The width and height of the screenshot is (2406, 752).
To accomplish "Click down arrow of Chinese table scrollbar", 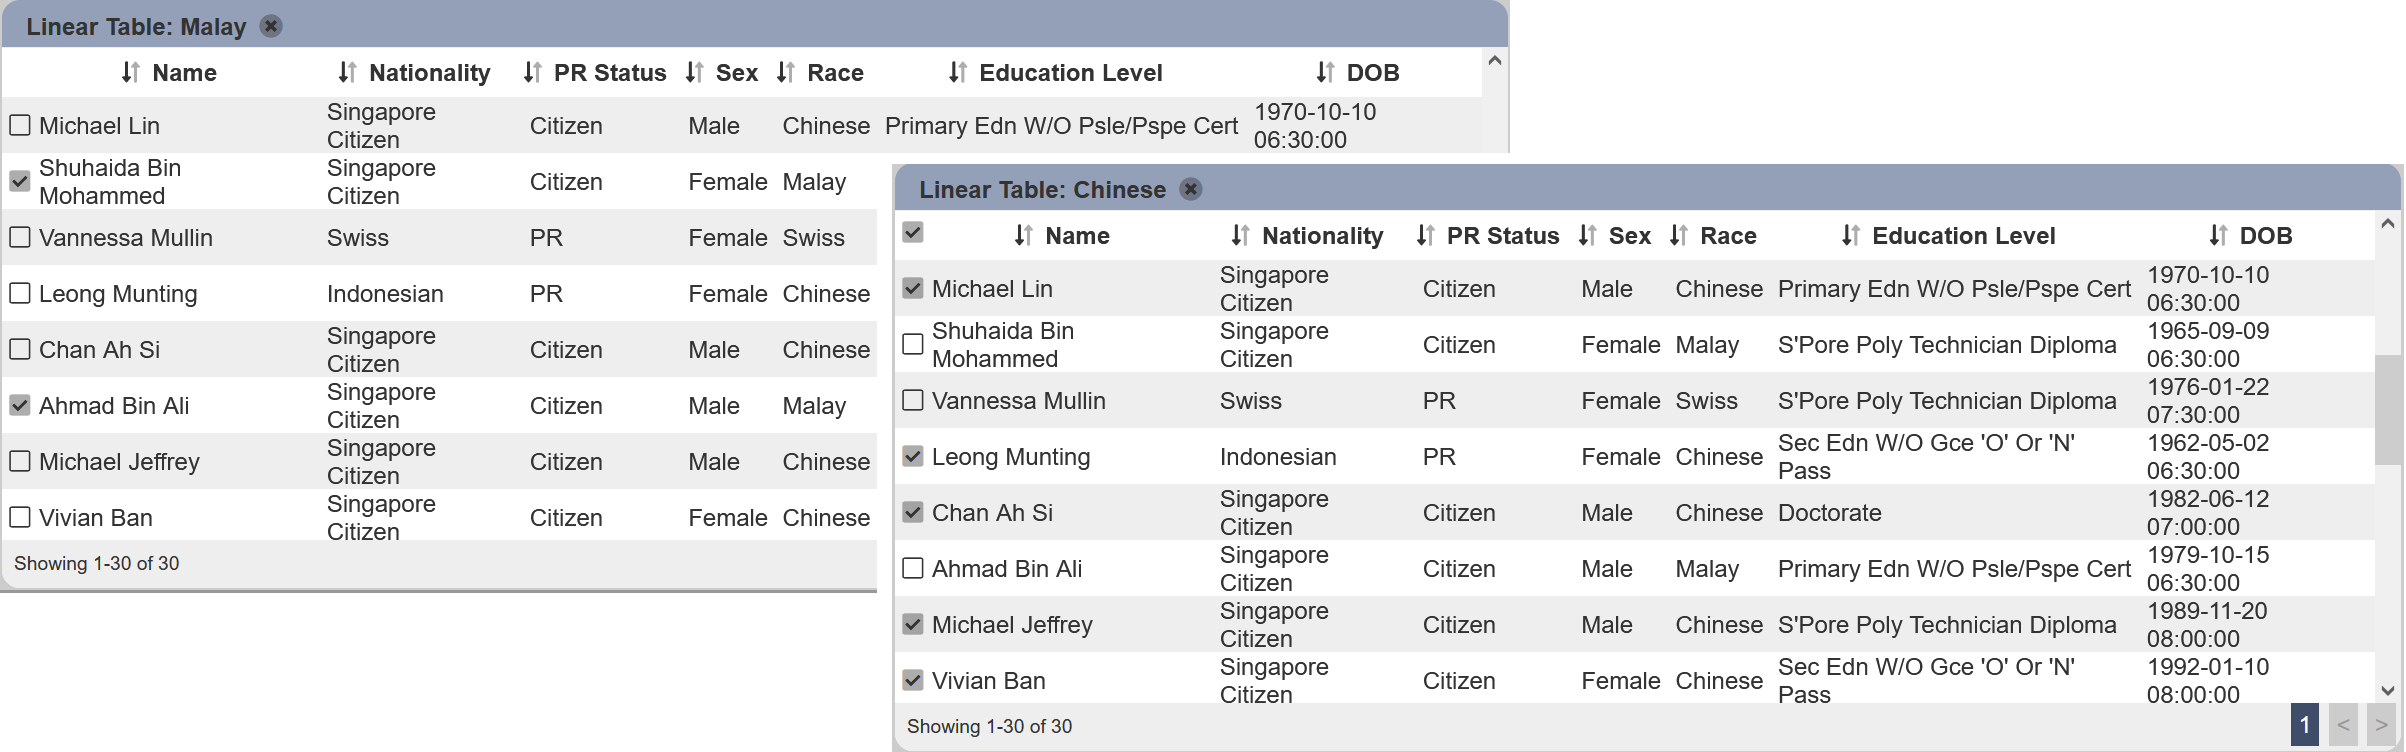I will click(2388, 690).
